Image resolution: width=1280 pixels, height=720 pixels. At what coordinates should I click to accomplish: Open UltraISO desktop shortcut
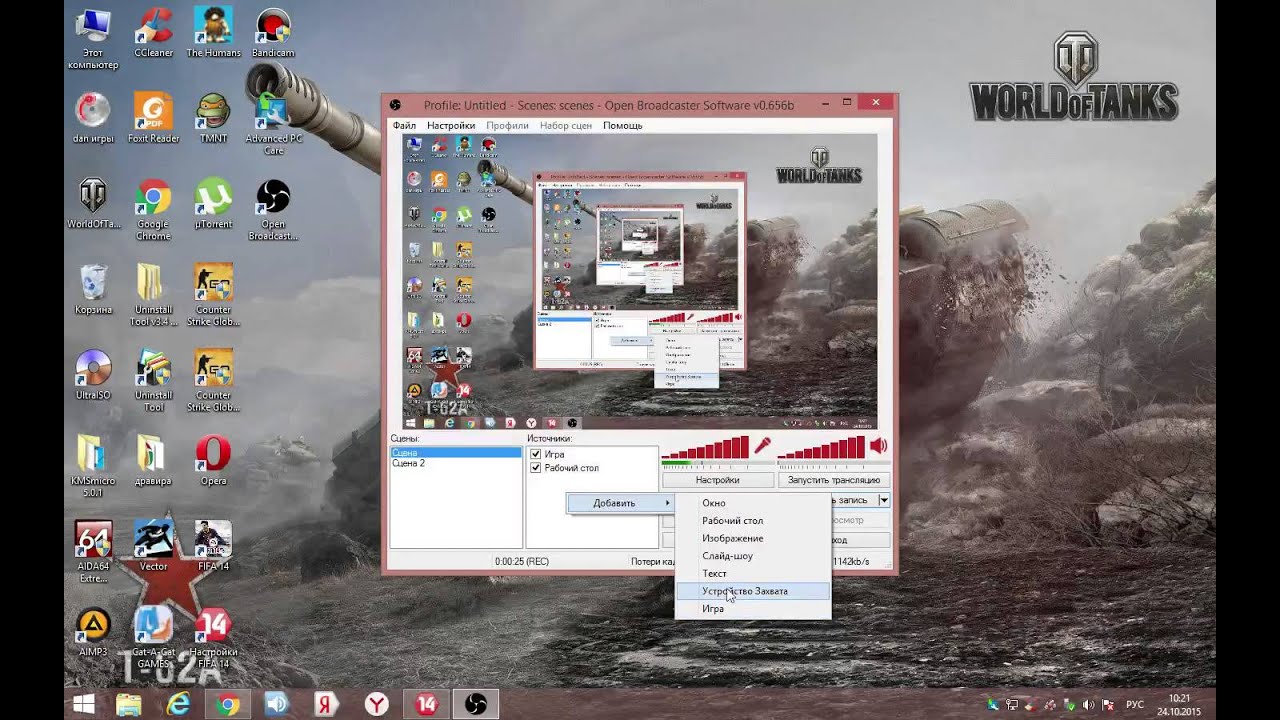tap(93, 375)
